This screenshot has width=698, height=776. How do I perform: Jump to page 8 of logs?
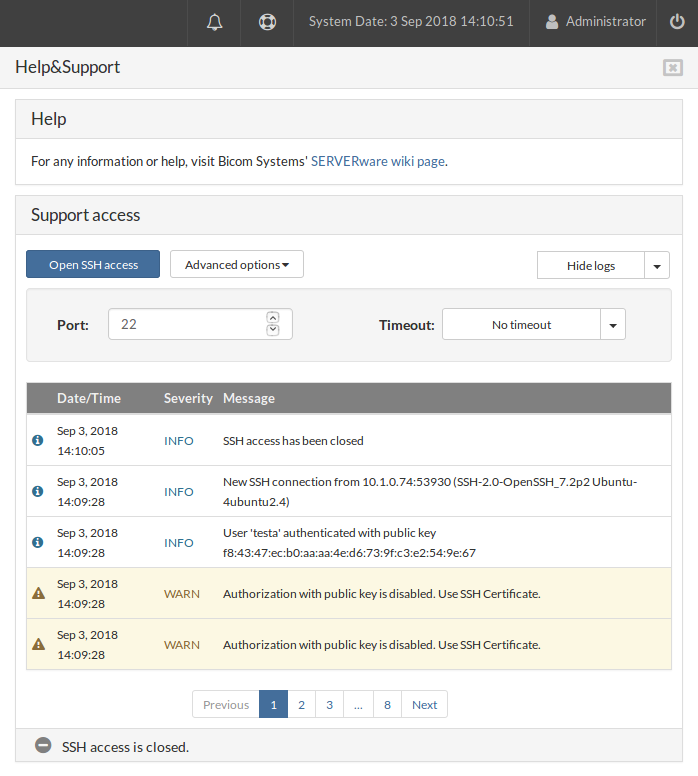[x=387, y=705]
